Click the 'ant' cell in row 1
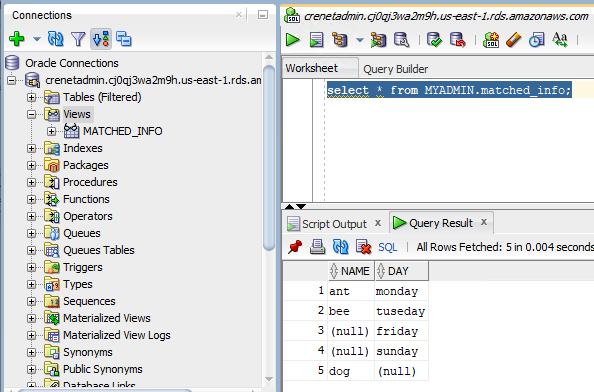 [x=351, y=291]
